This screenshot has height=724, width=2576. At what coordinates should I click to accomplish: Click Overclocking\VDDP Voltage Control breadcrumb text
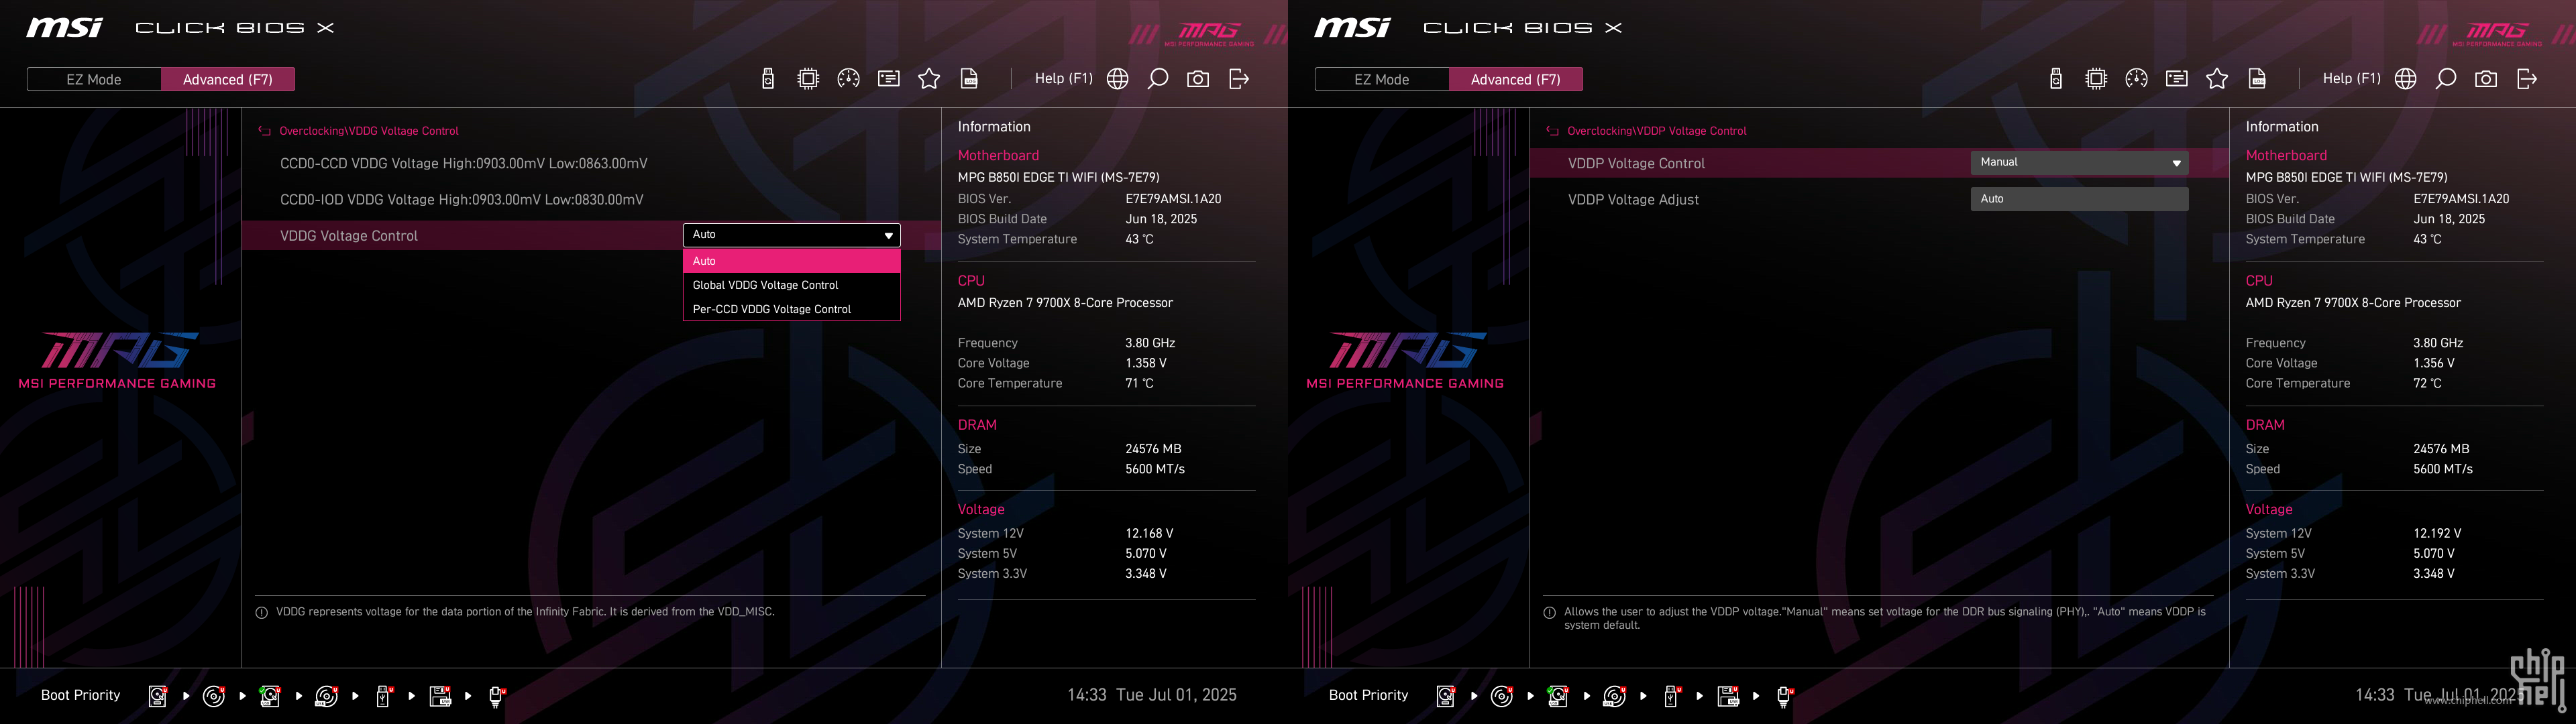(1657, 131)
